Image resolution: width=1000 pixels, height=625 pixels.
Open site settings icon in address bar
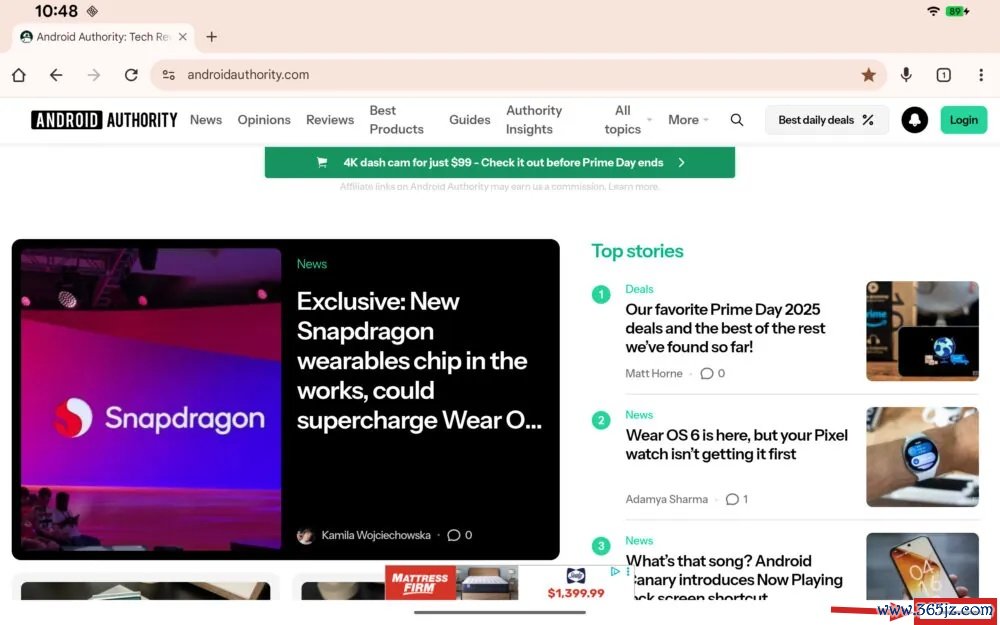pos(168,75)
